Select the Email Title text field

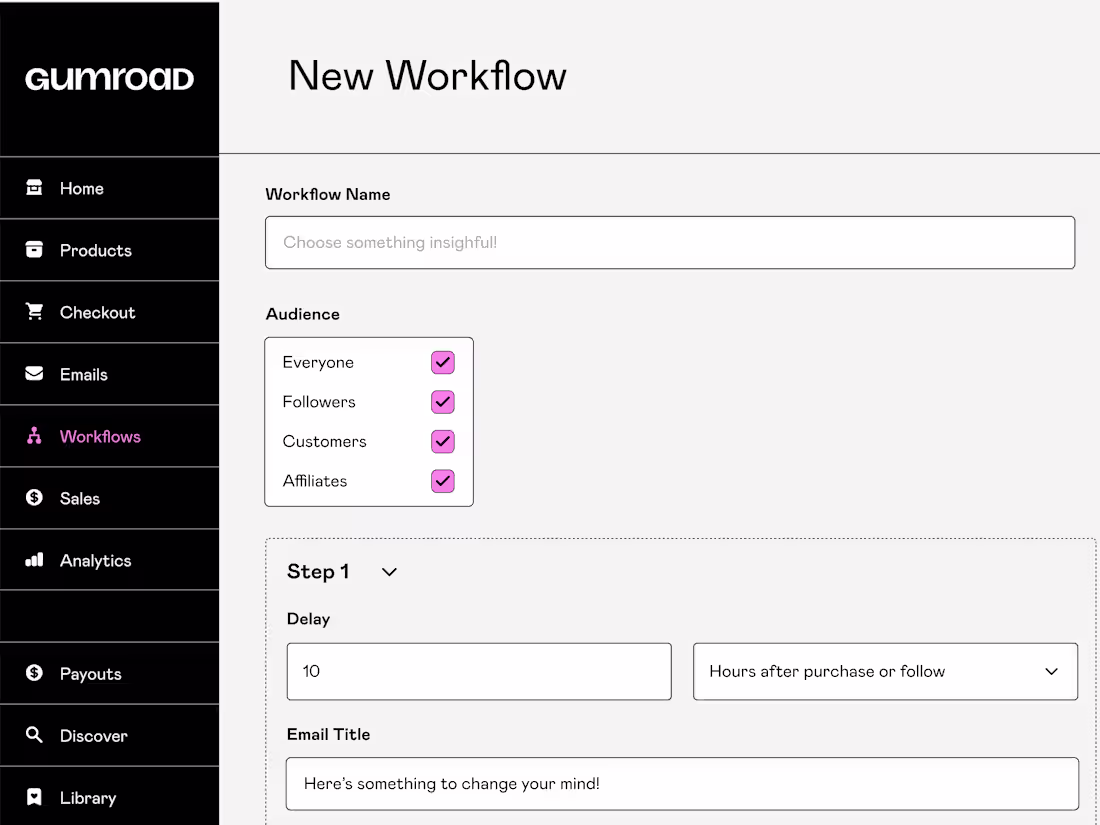click(x=682, y=784)
